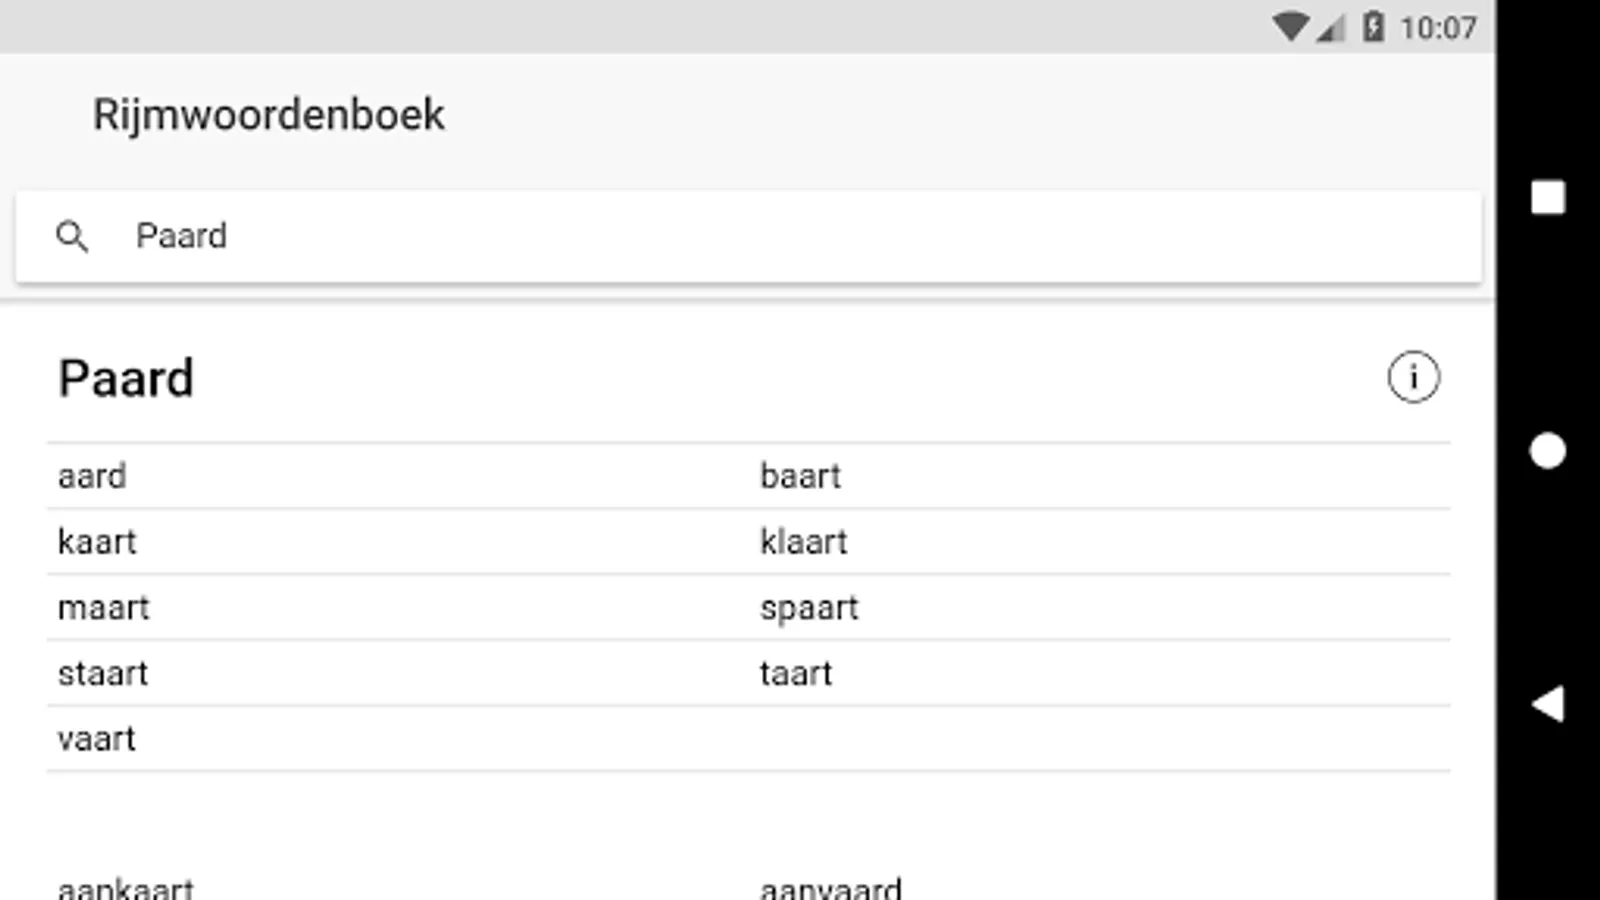Open the word kaart
Image resolution: width=1600 pixels, height=900 pixels.
coord(97,542)
